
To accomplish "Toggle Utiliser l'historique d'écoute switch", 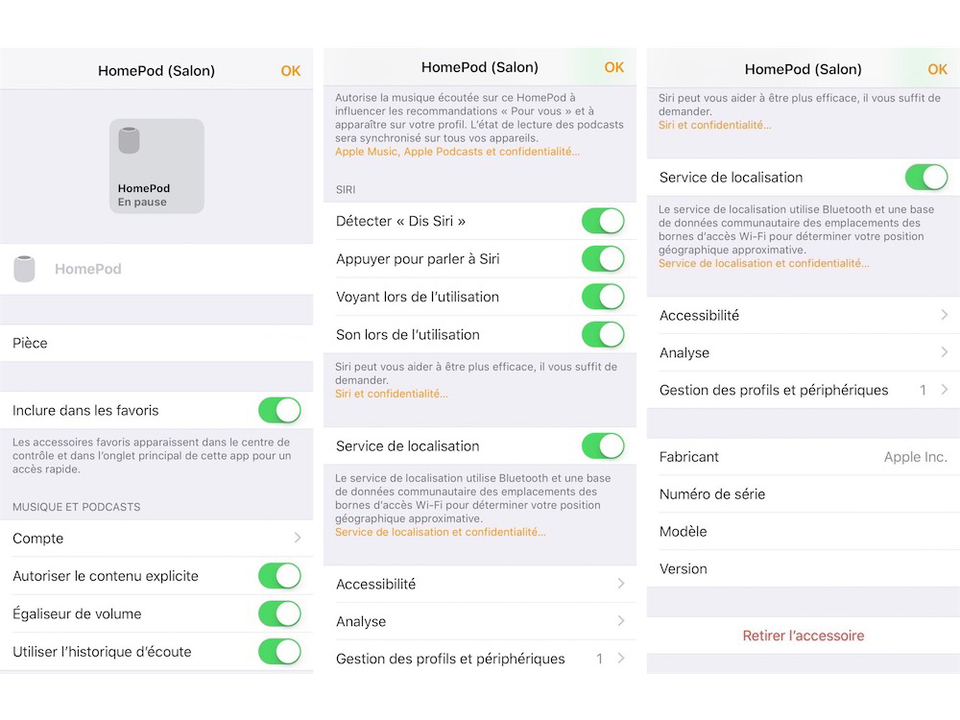I will [x=279, y=652].
